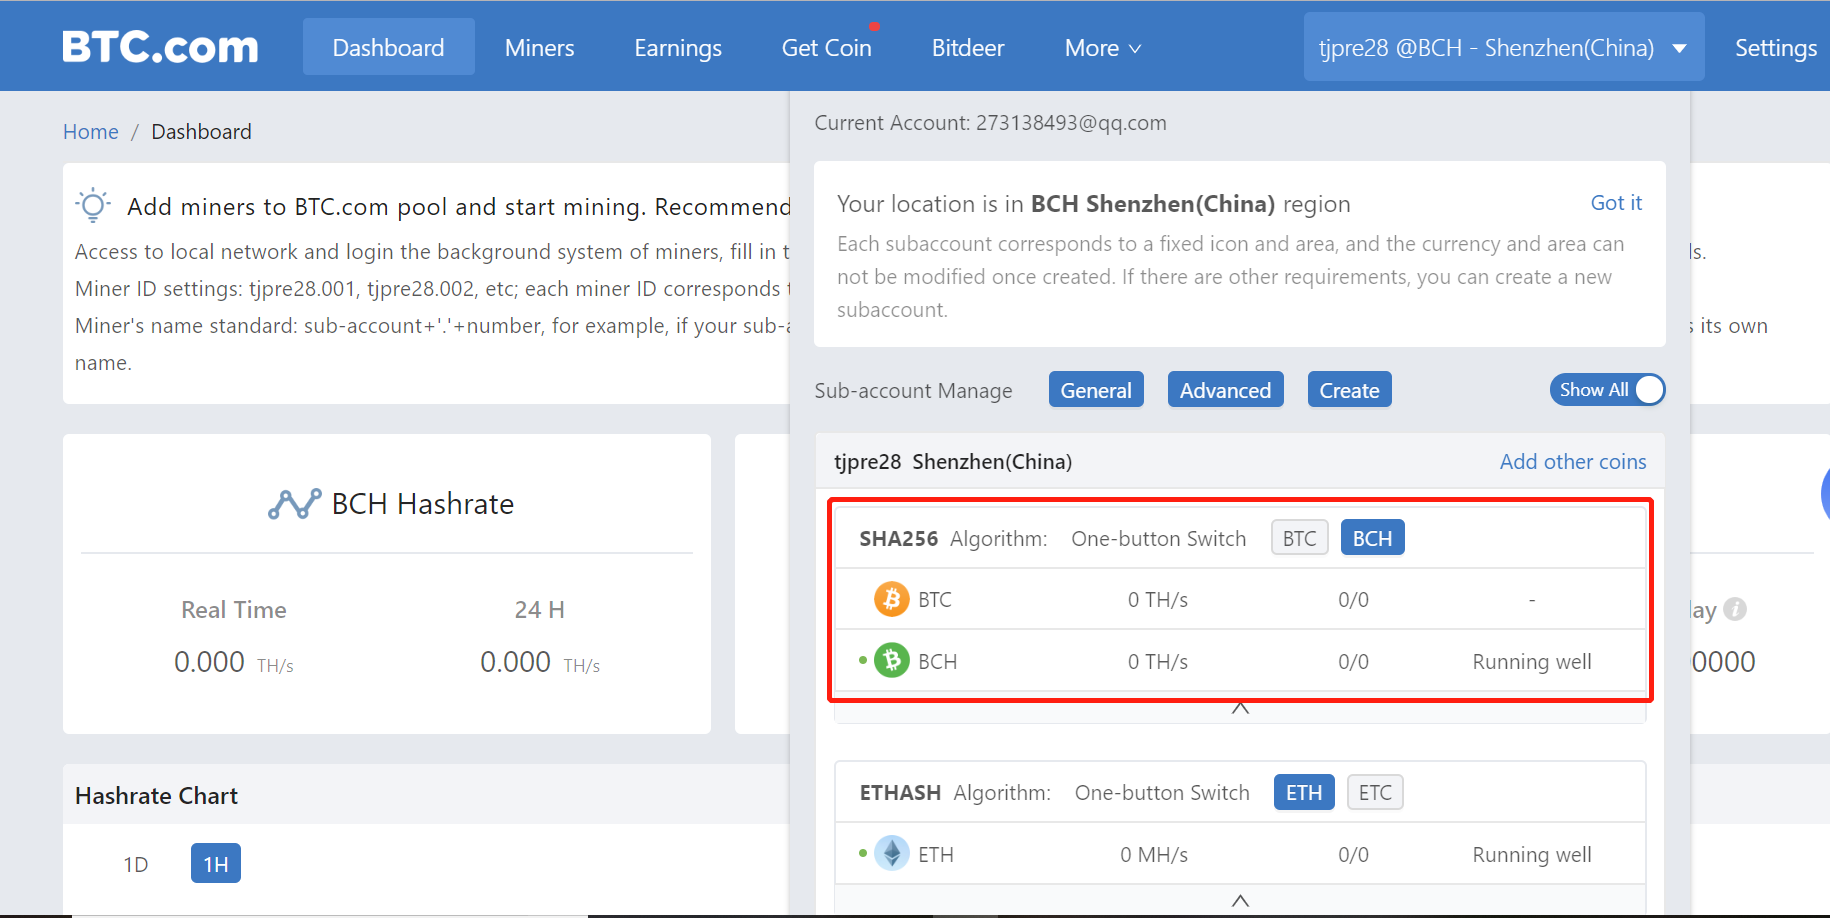Go to the Earnings tab

[x=678, y=47]
